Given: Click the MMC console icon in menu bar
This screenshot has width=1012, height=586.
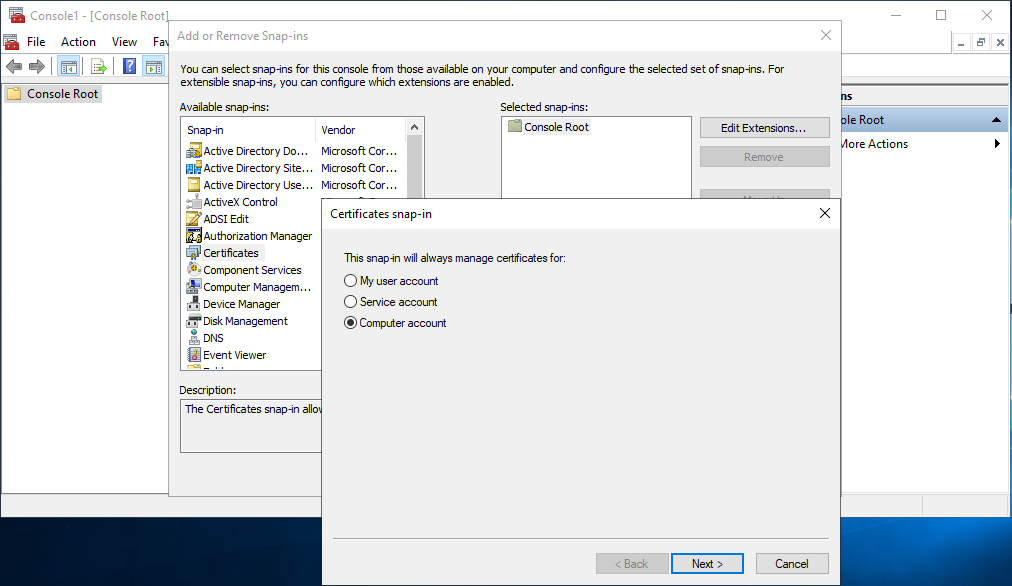Looking at the screenshot, I should pyautogui.click(x=11, y=42).
